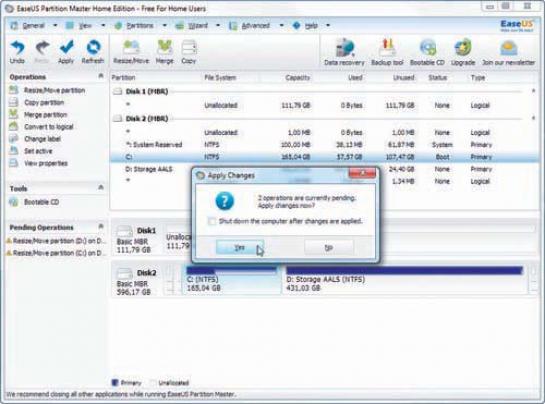Choose Merge partition in Operations panel

pos(46,115)
